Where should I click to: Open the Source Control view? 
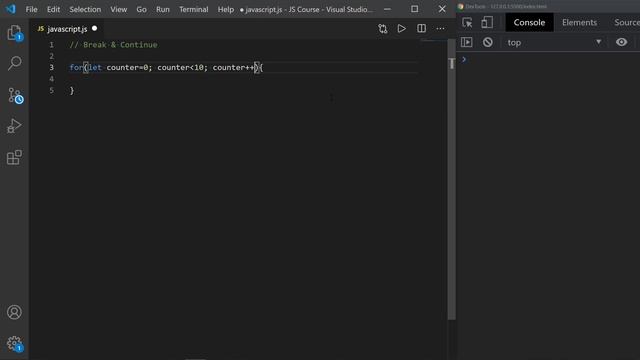[x=15, y=96]
